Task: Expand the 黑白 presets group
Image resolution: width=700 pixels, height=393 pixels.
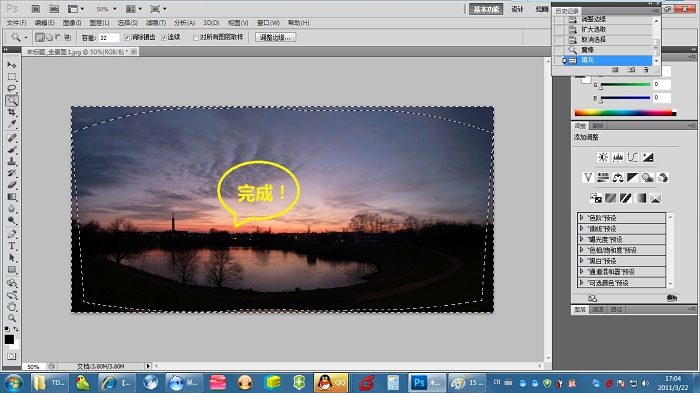Action: 621,261
